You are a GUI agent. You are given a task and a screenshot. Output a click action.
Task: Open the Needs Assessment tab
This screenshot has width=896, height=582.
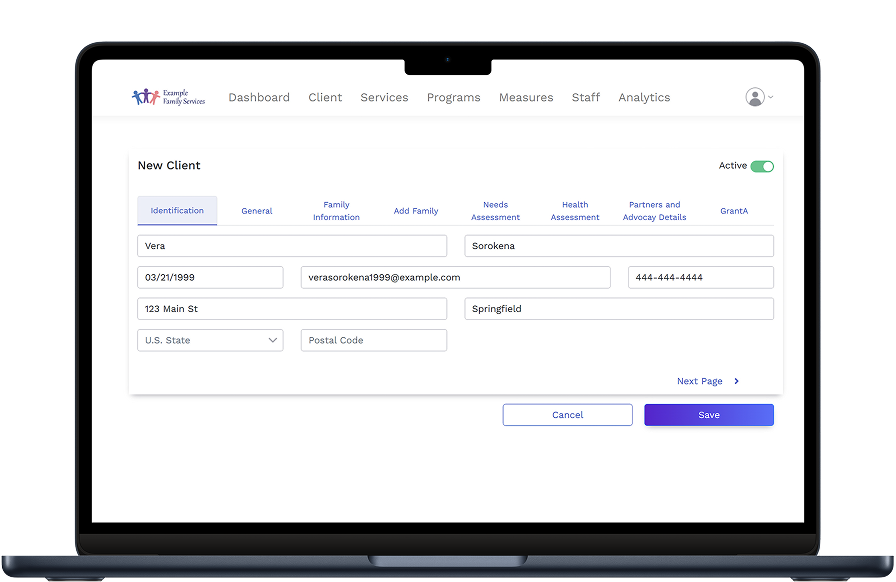click(495, 211)
